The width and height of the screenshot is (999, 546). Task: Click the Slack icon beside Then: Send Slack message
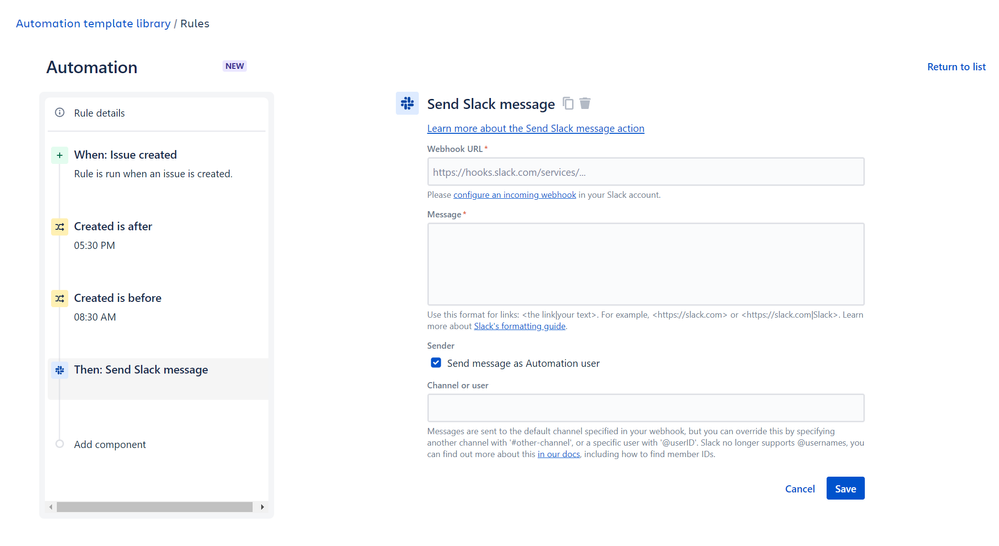tap(59, 370)
